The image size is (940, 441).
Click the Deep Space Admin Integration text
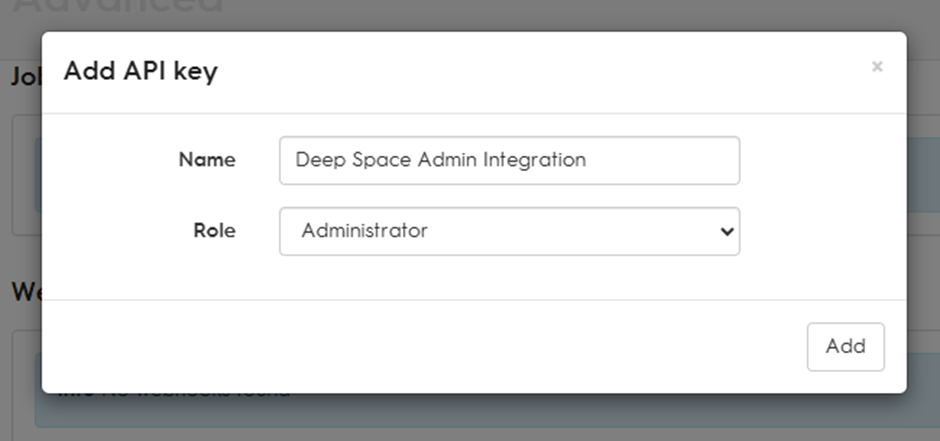441,160
